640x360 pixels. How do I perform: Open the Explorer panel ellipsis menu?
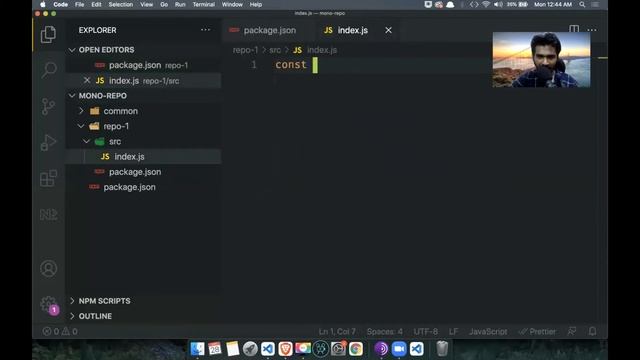pyautogui.click(x=205, y=30)
